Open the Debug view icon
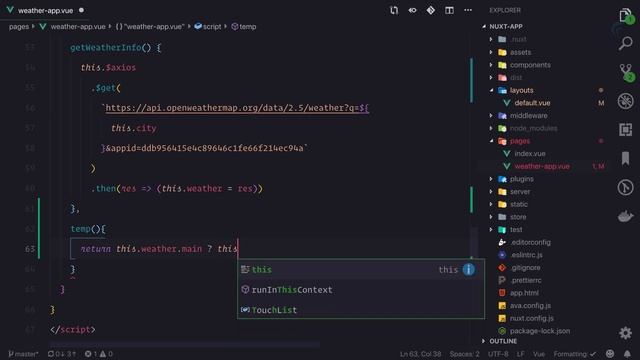The width and height of the screenshot is (640, 360). tap(625, 101)
